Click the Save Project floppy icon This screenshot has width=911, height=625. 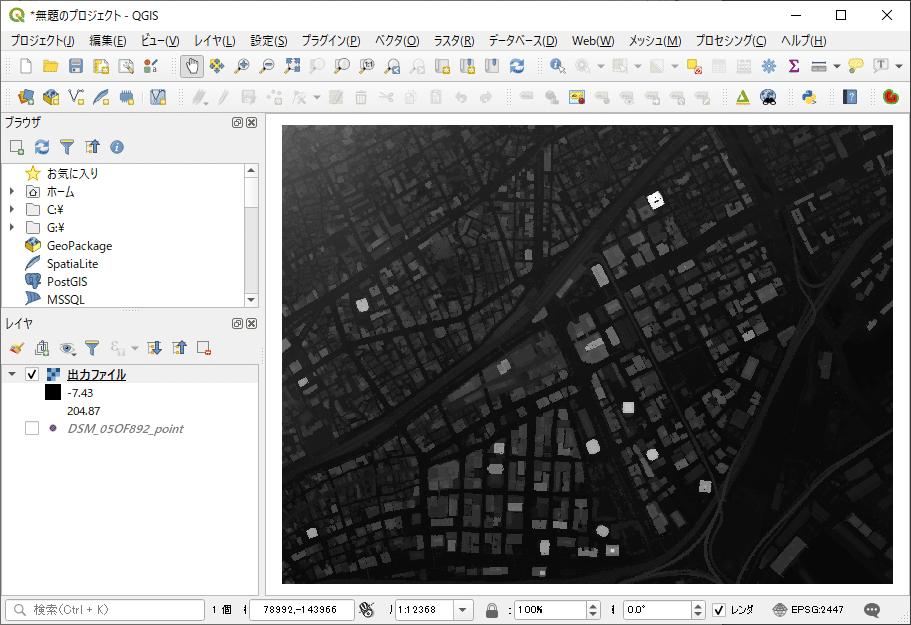click(76, 66)
